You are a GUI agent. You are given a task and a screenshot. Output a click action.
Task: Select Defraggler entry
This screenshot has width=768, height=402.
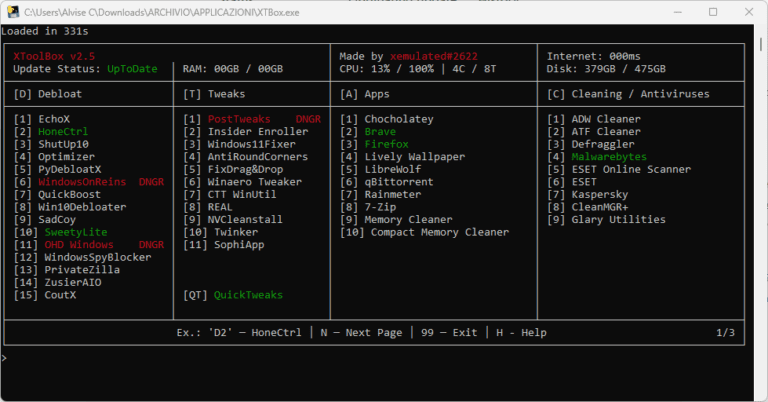[x=591, y=144]
